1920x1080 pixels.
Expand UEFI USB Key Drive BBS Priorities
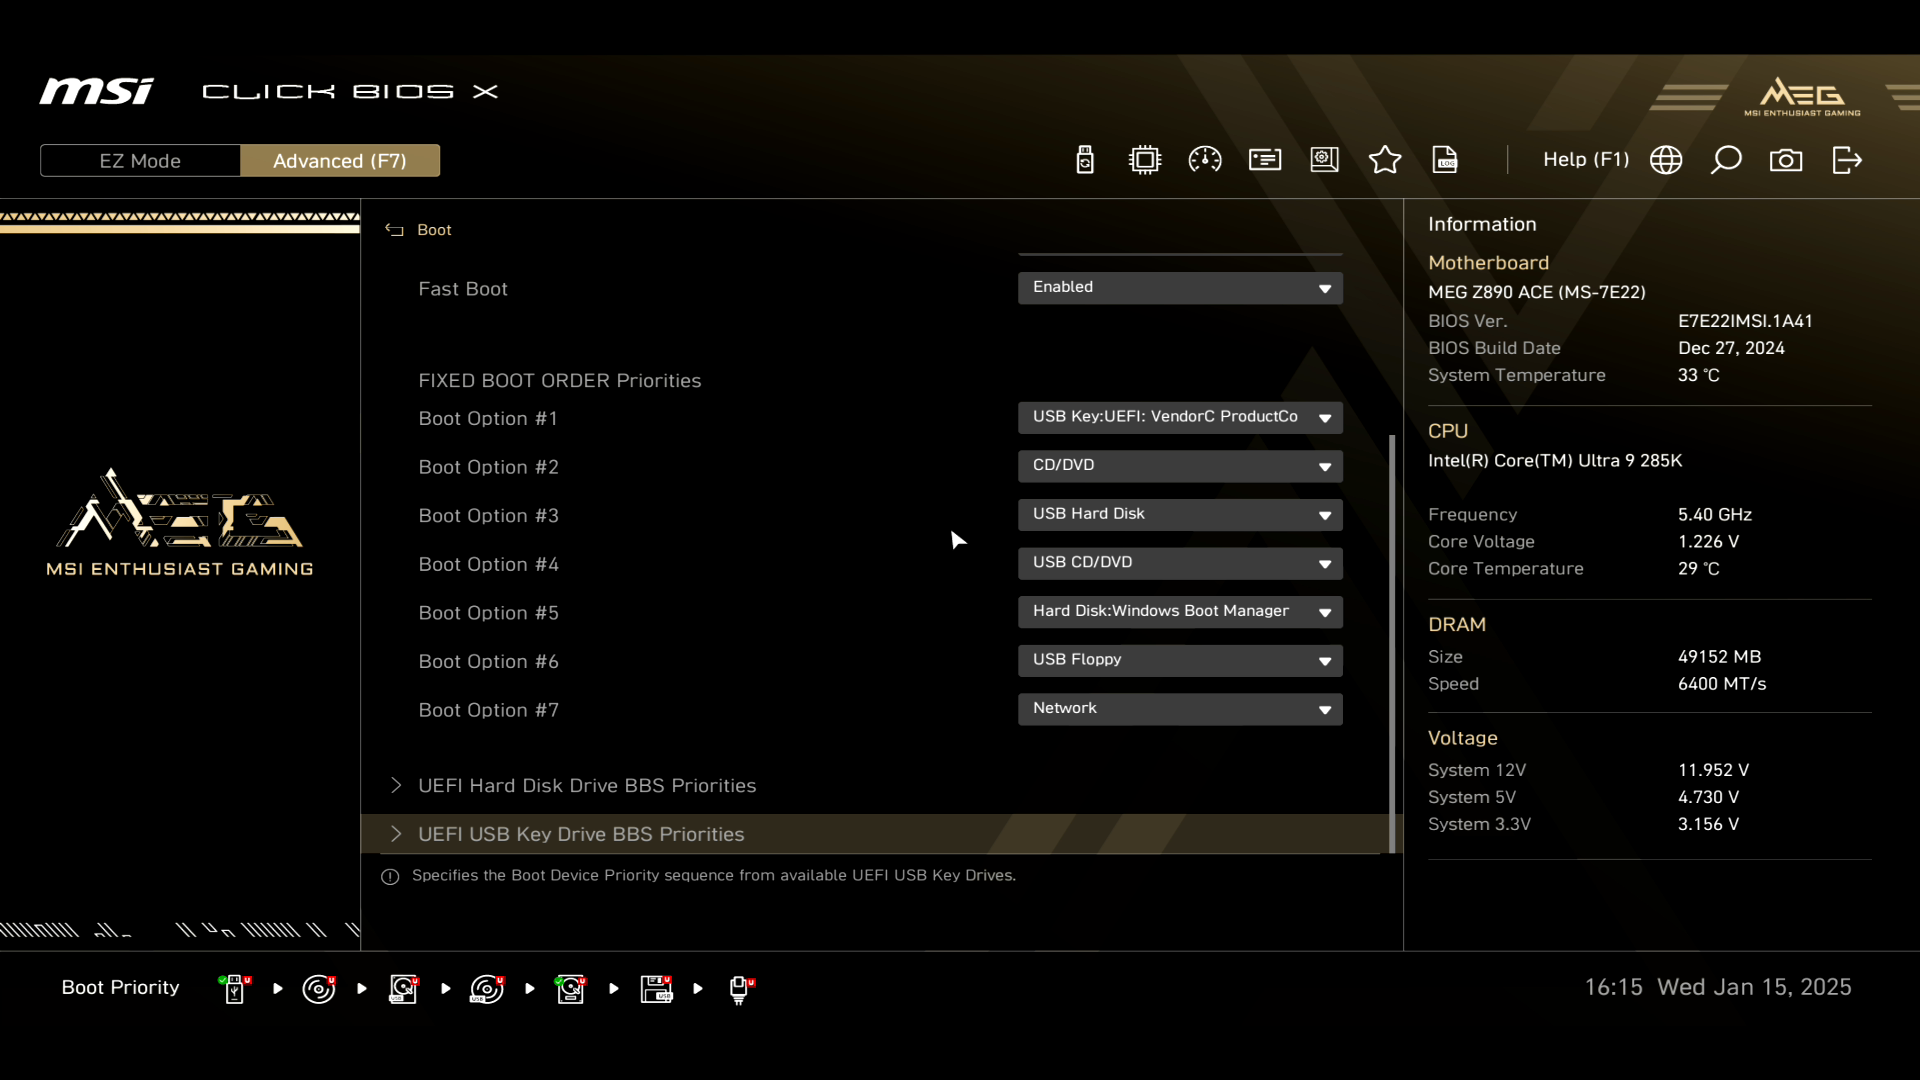coord(581,834)
